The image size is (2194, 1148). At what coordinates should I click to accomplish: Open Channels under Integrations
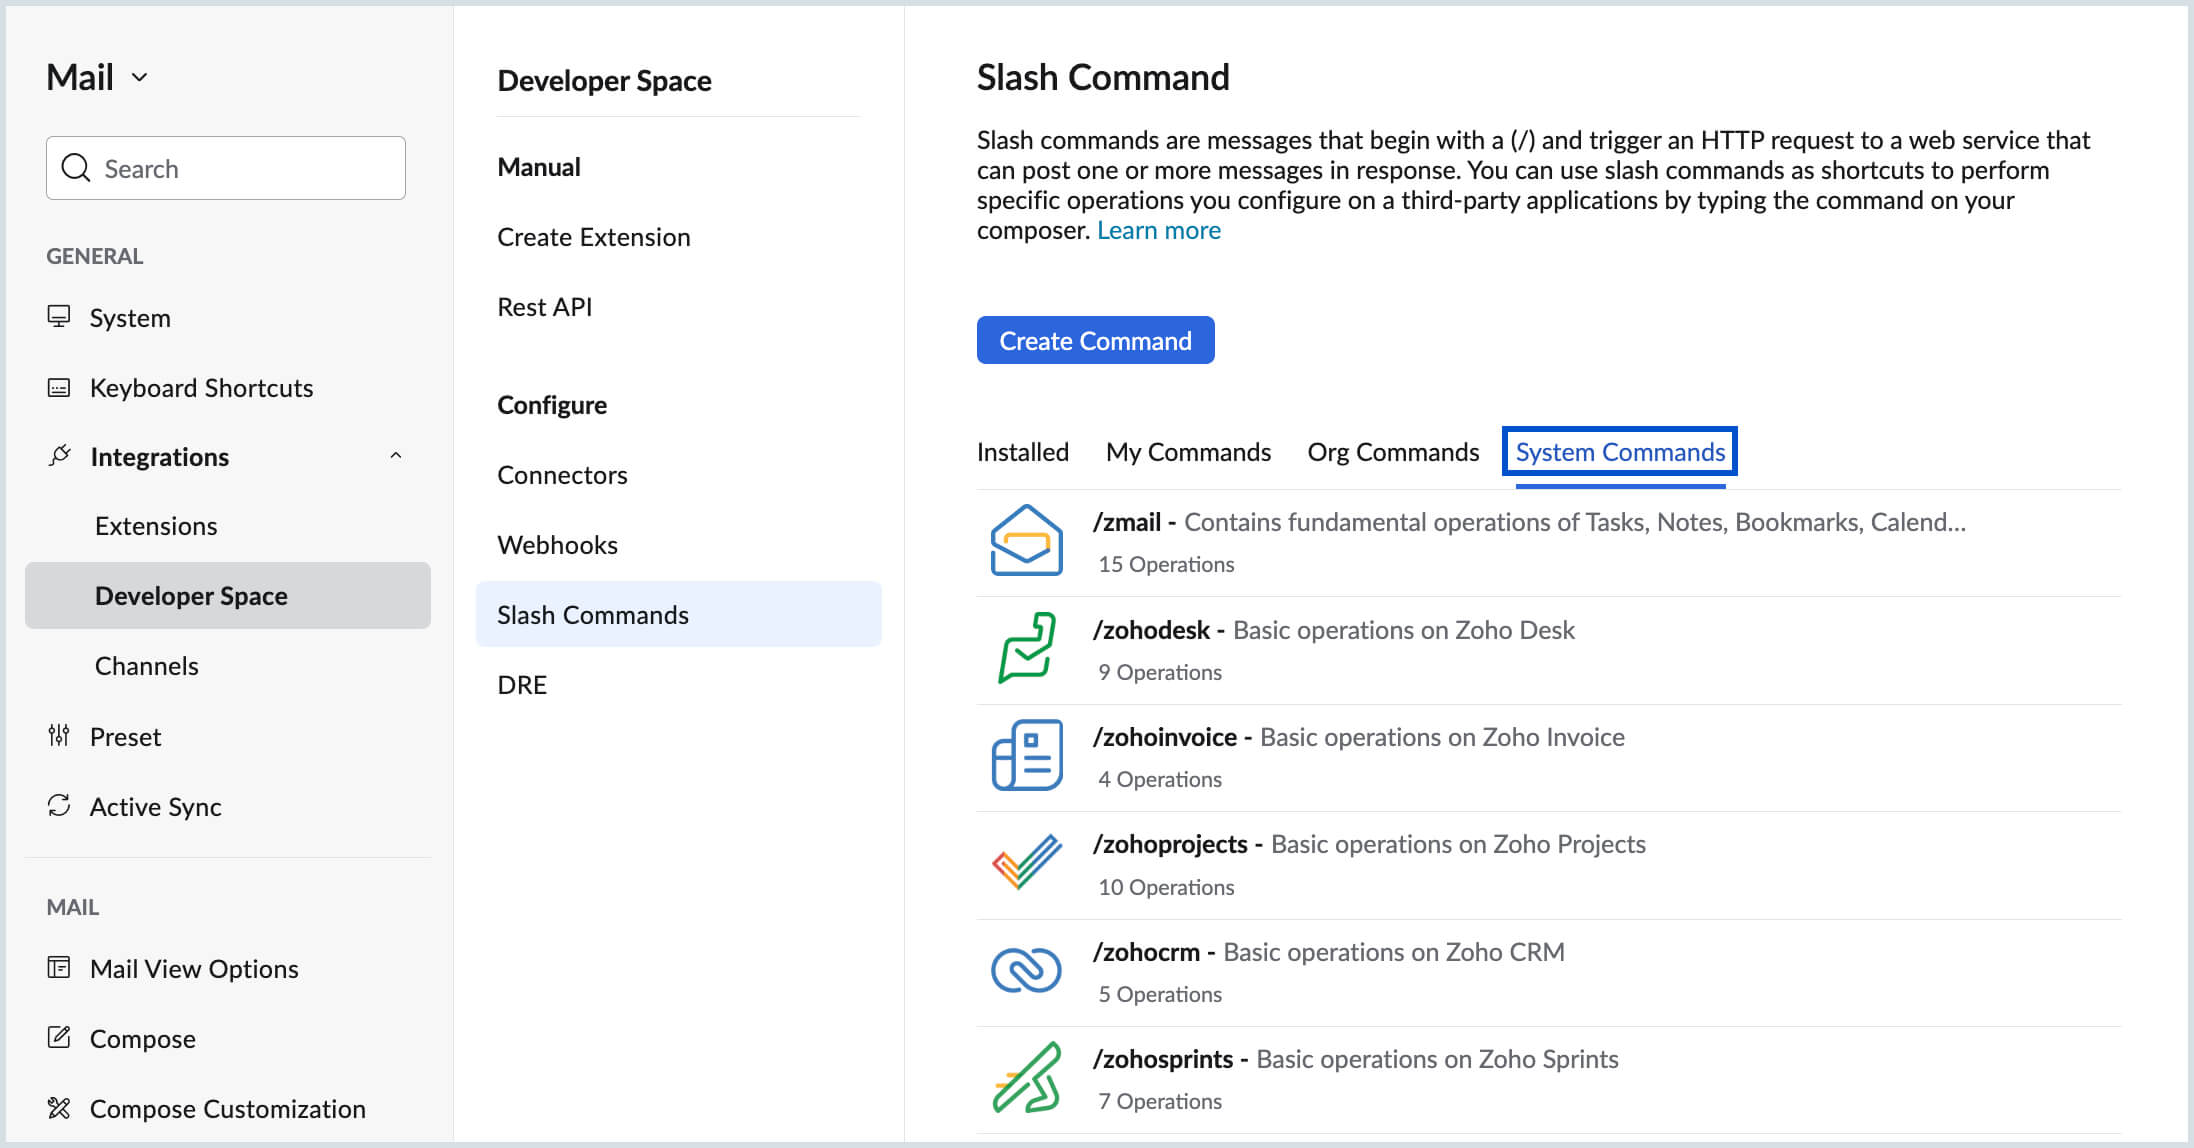tap(146, 666)
